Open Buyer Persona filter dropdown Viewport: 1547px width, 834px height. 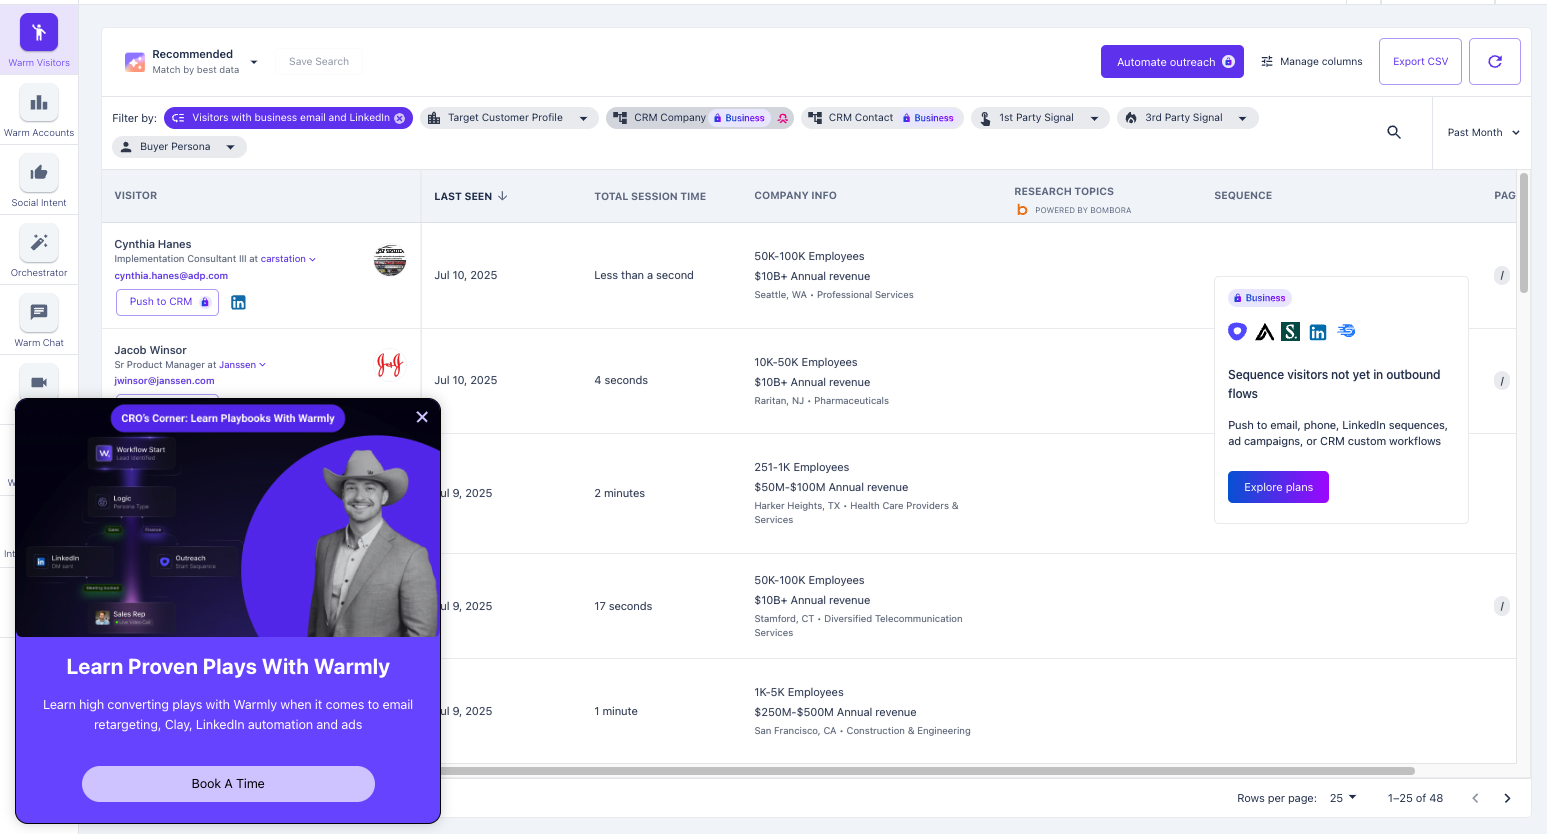point(179,147)
